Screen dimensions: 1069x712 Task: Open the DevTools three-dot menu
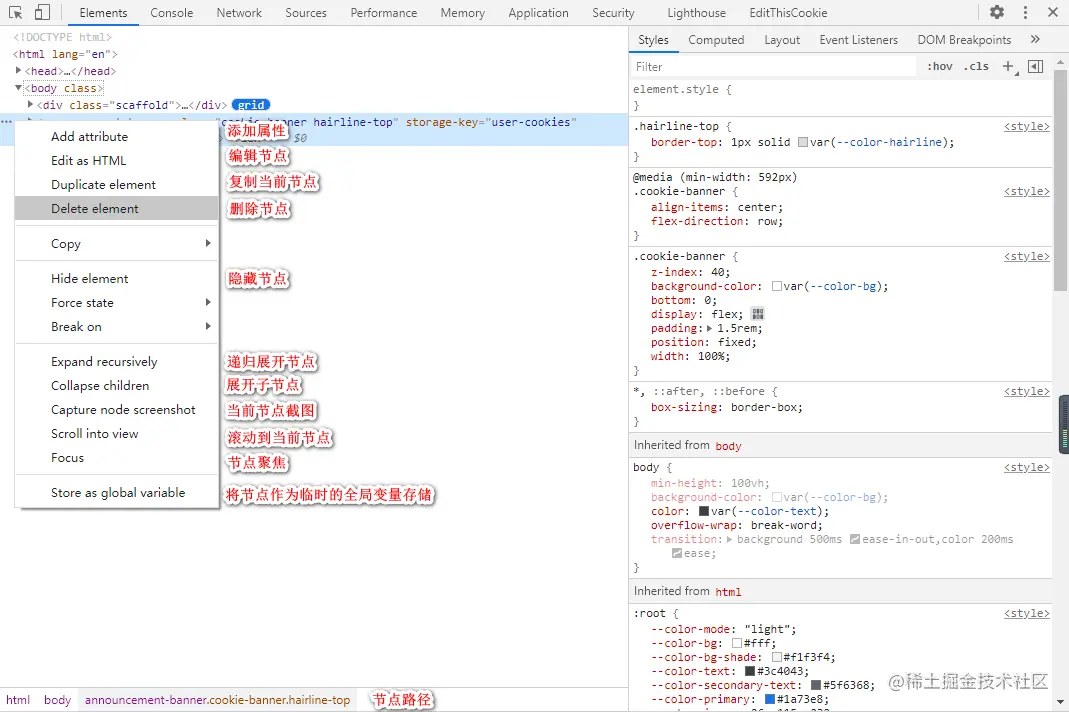coord(1025,12)
